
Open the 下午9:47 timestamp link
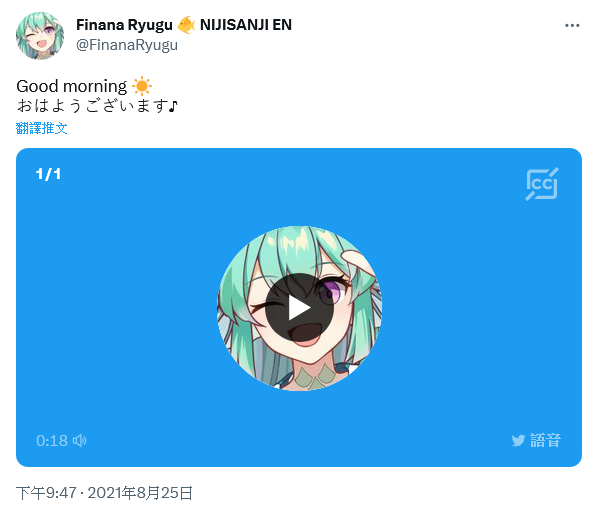pos(46,493)
